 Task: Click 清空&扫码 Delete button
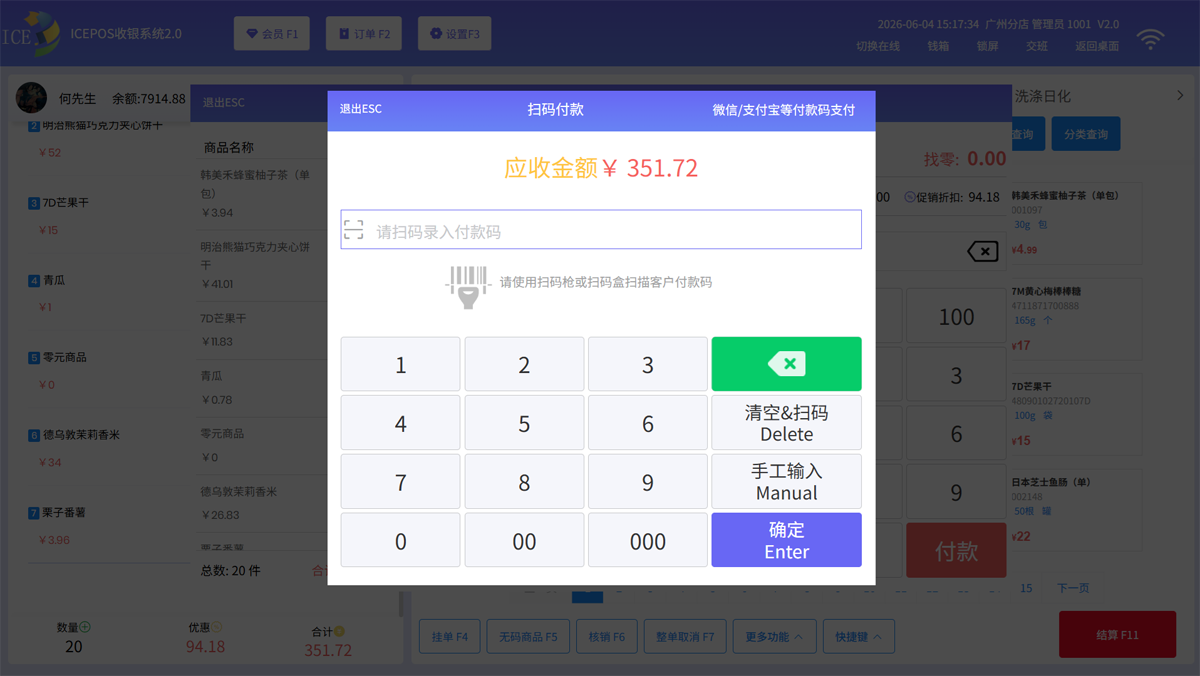point(786,423)
